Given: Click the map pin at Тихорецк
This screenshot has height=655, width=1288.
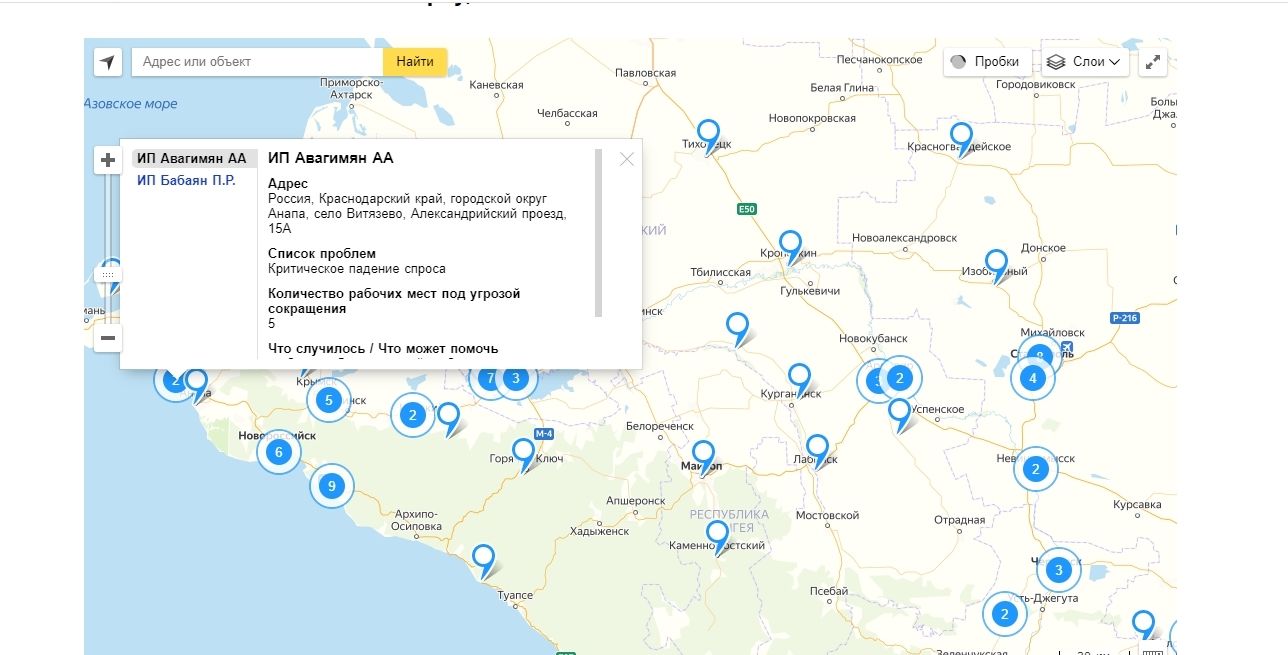Looking at the screenshot, I should pos(708,133).
